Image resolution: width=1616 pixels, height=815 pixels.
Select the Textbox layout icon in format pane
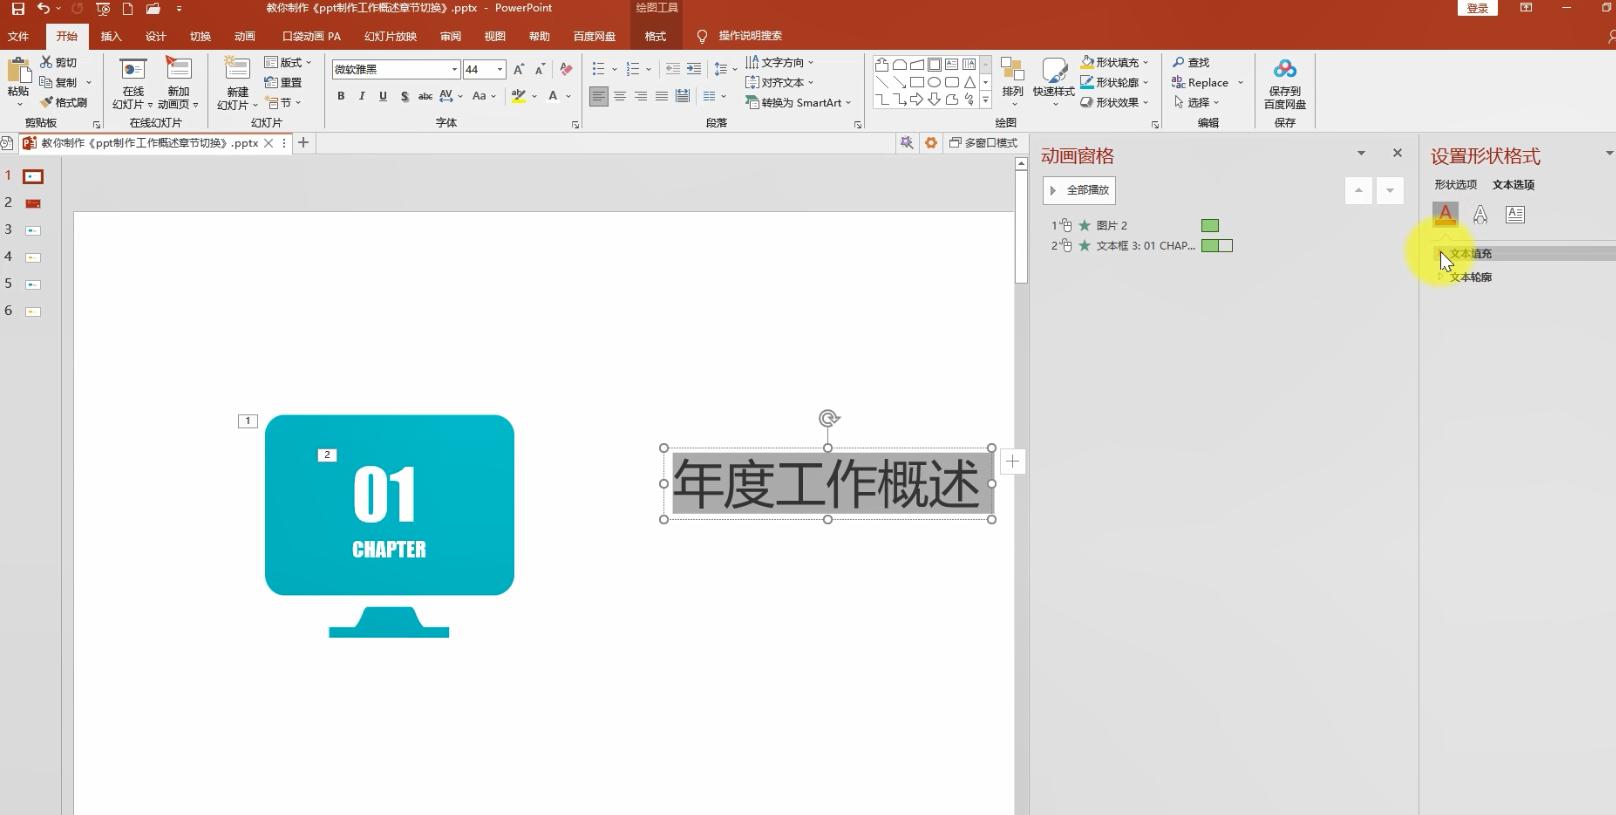point(1515,214)
